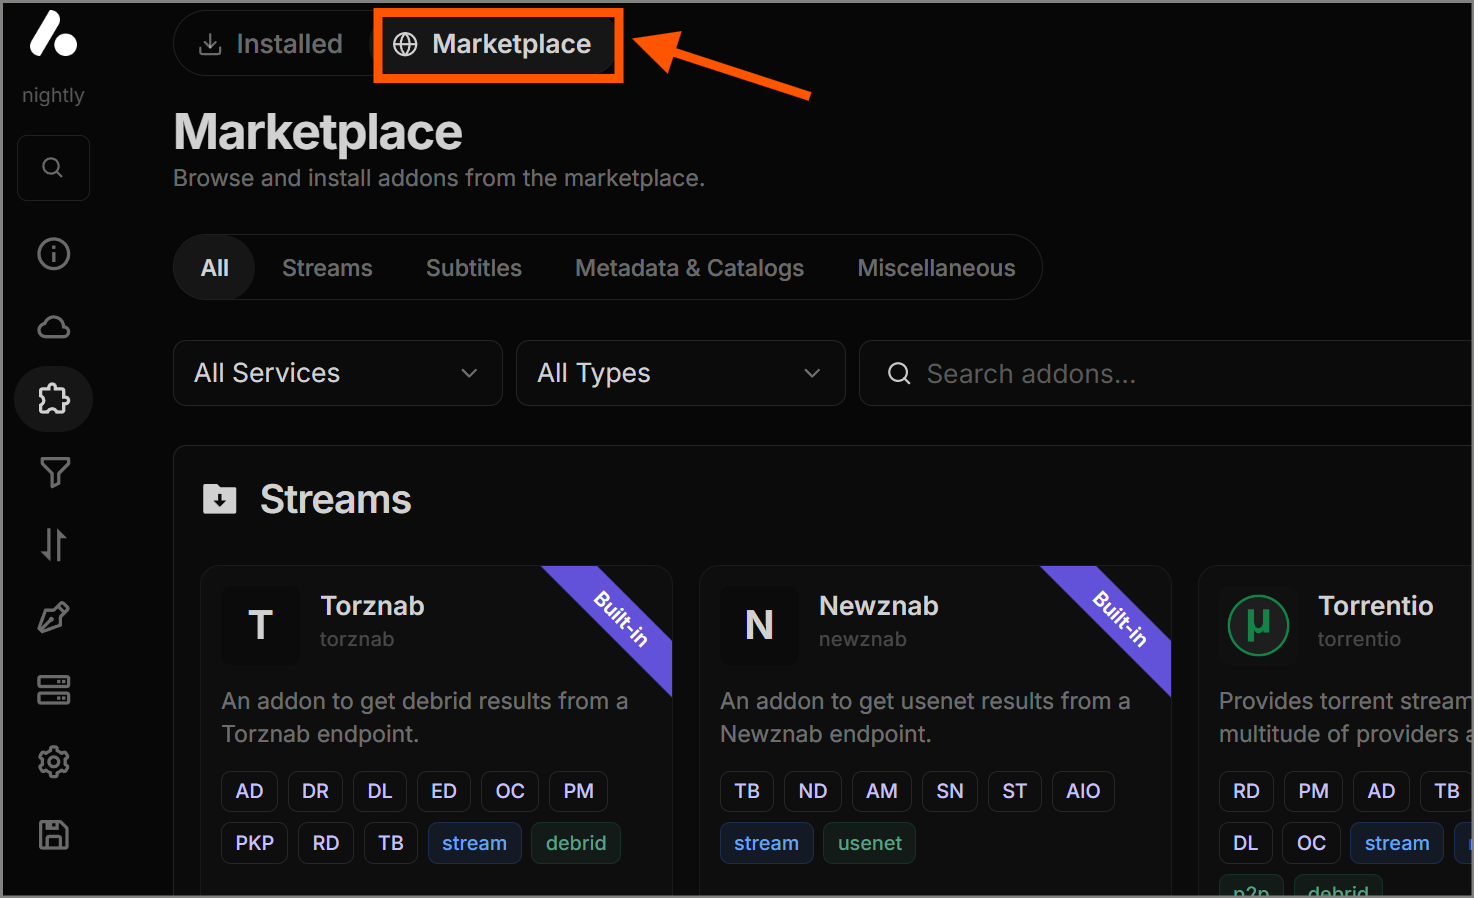Click the Newznab addon title

(x=879, y=606)
